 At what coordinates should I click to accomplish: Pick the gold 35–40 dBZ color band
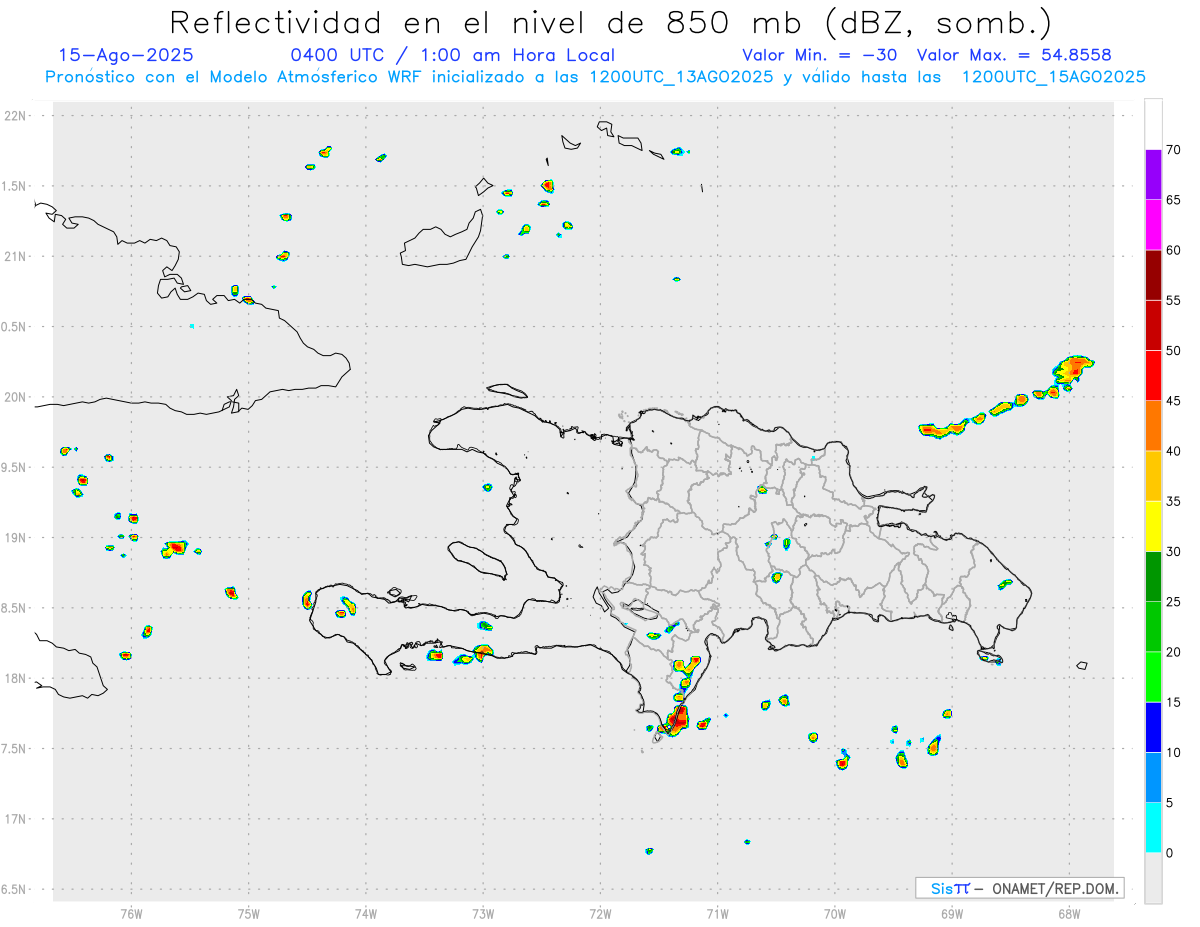(1153, 476)
